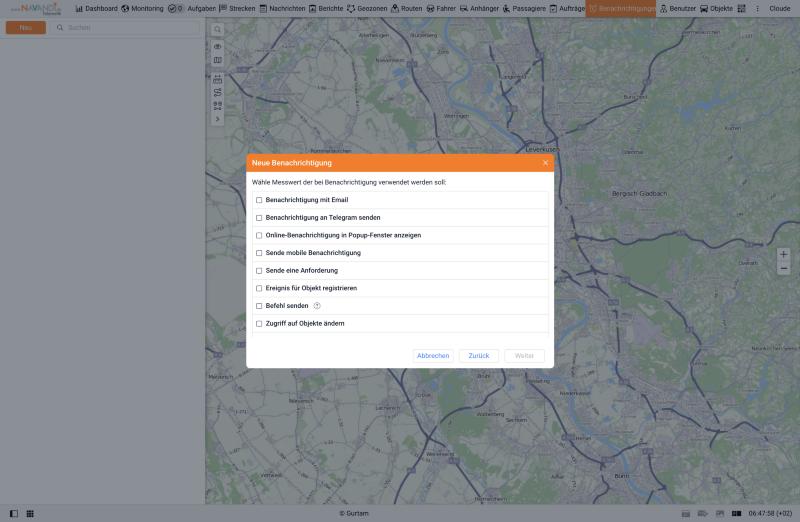Open the Benutzer section
This screenshot has width=800, height=522.
click(678, 9)
